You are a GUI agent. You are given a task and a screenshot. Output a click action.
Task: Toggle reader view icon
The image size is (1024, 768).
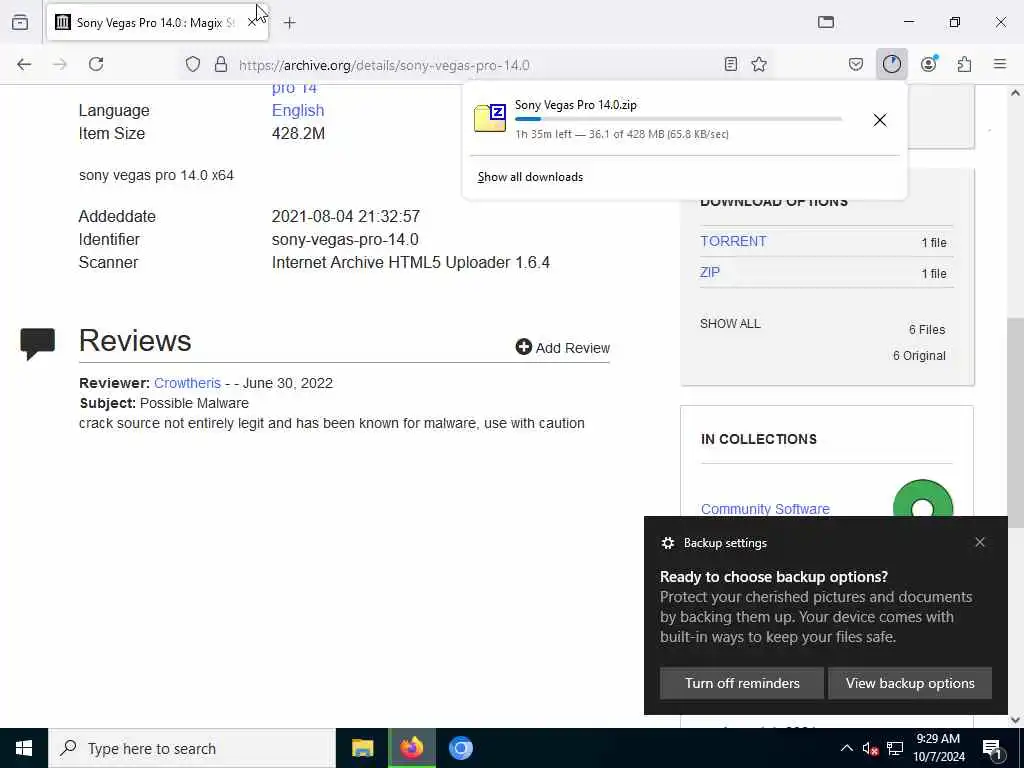(731, 64)
